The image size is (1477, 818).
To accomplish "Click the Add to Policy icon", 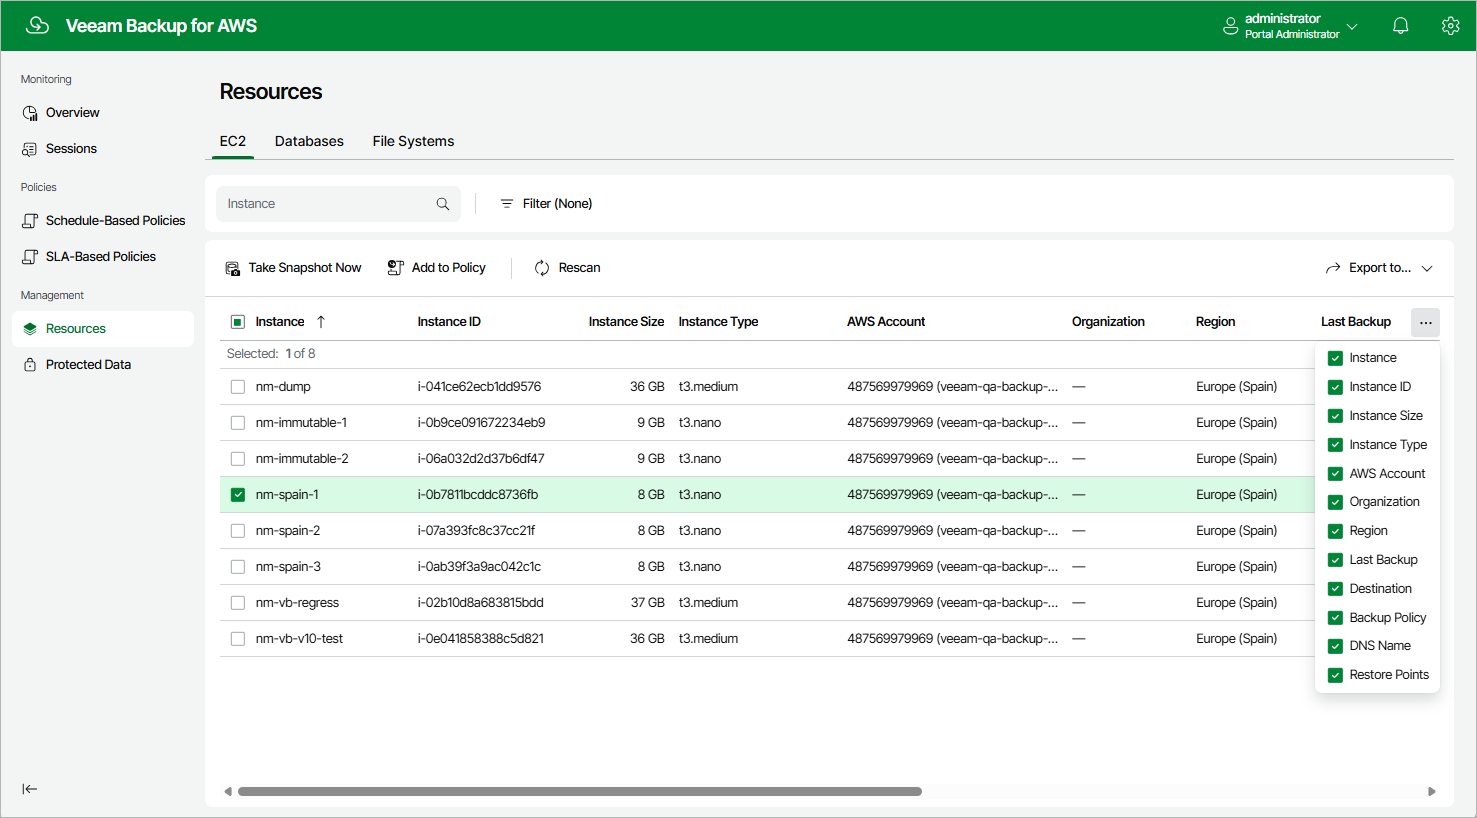I will click(396, 268).
